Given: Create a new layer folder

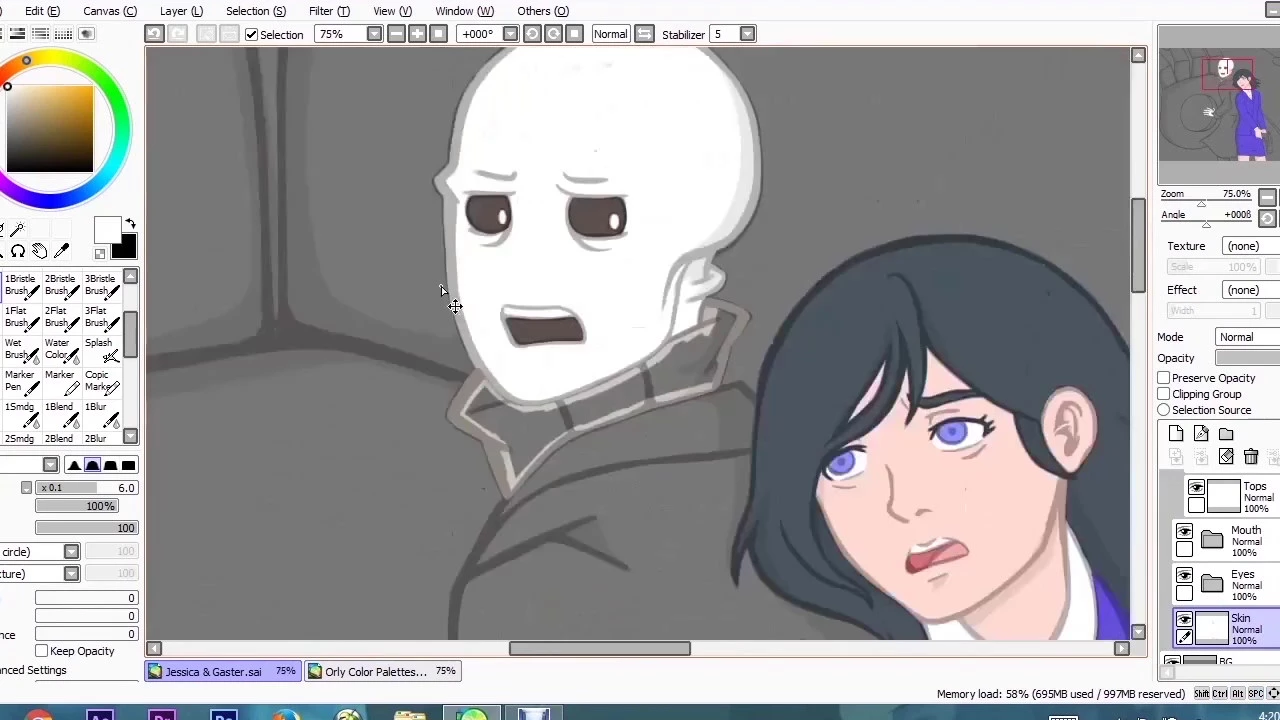Looking at the screenshot, I should point(1226,433).
